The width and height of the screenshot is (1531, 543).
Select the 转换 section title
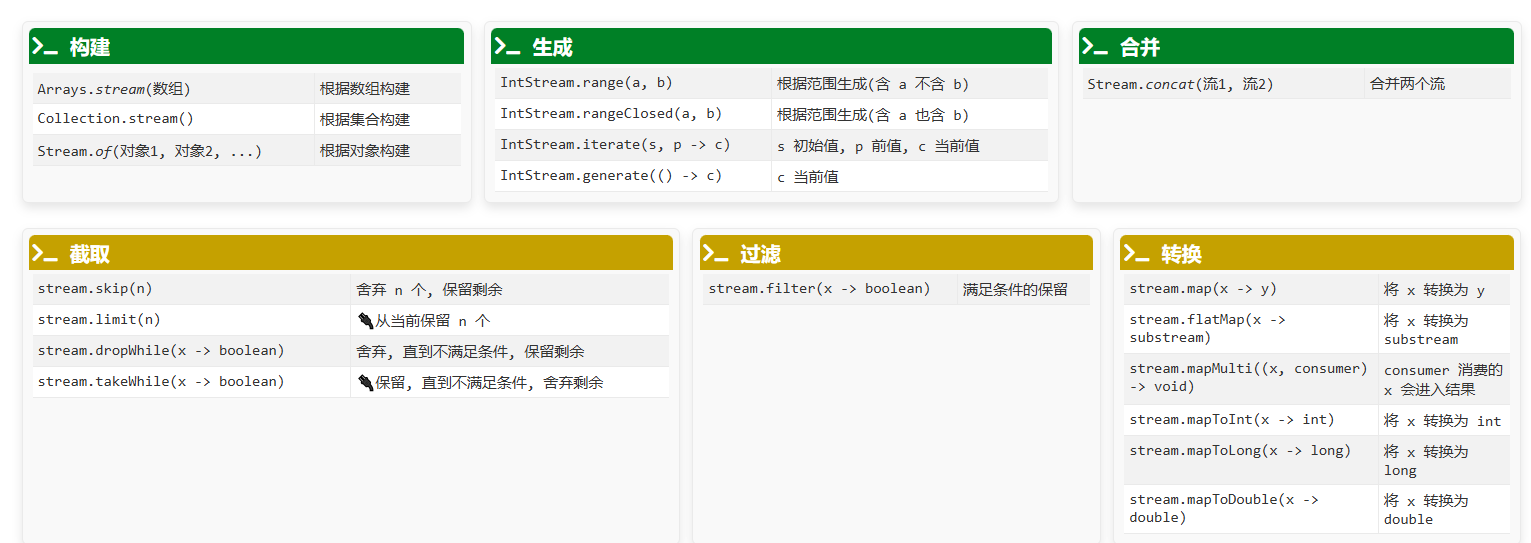point(1181,254)
